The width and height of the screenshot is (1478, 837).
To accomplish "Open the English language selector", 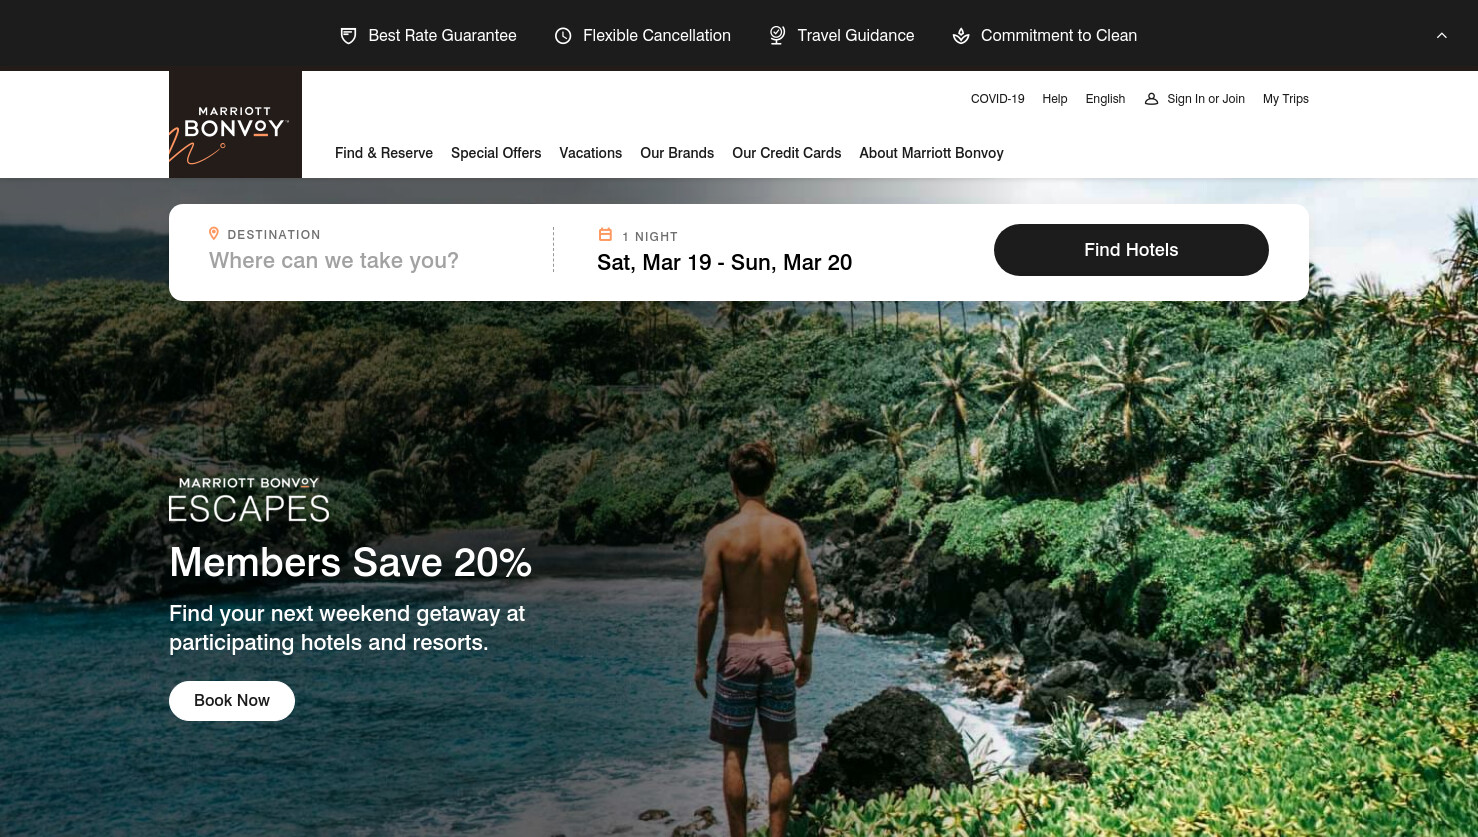I will click(x=1105, y=99).
